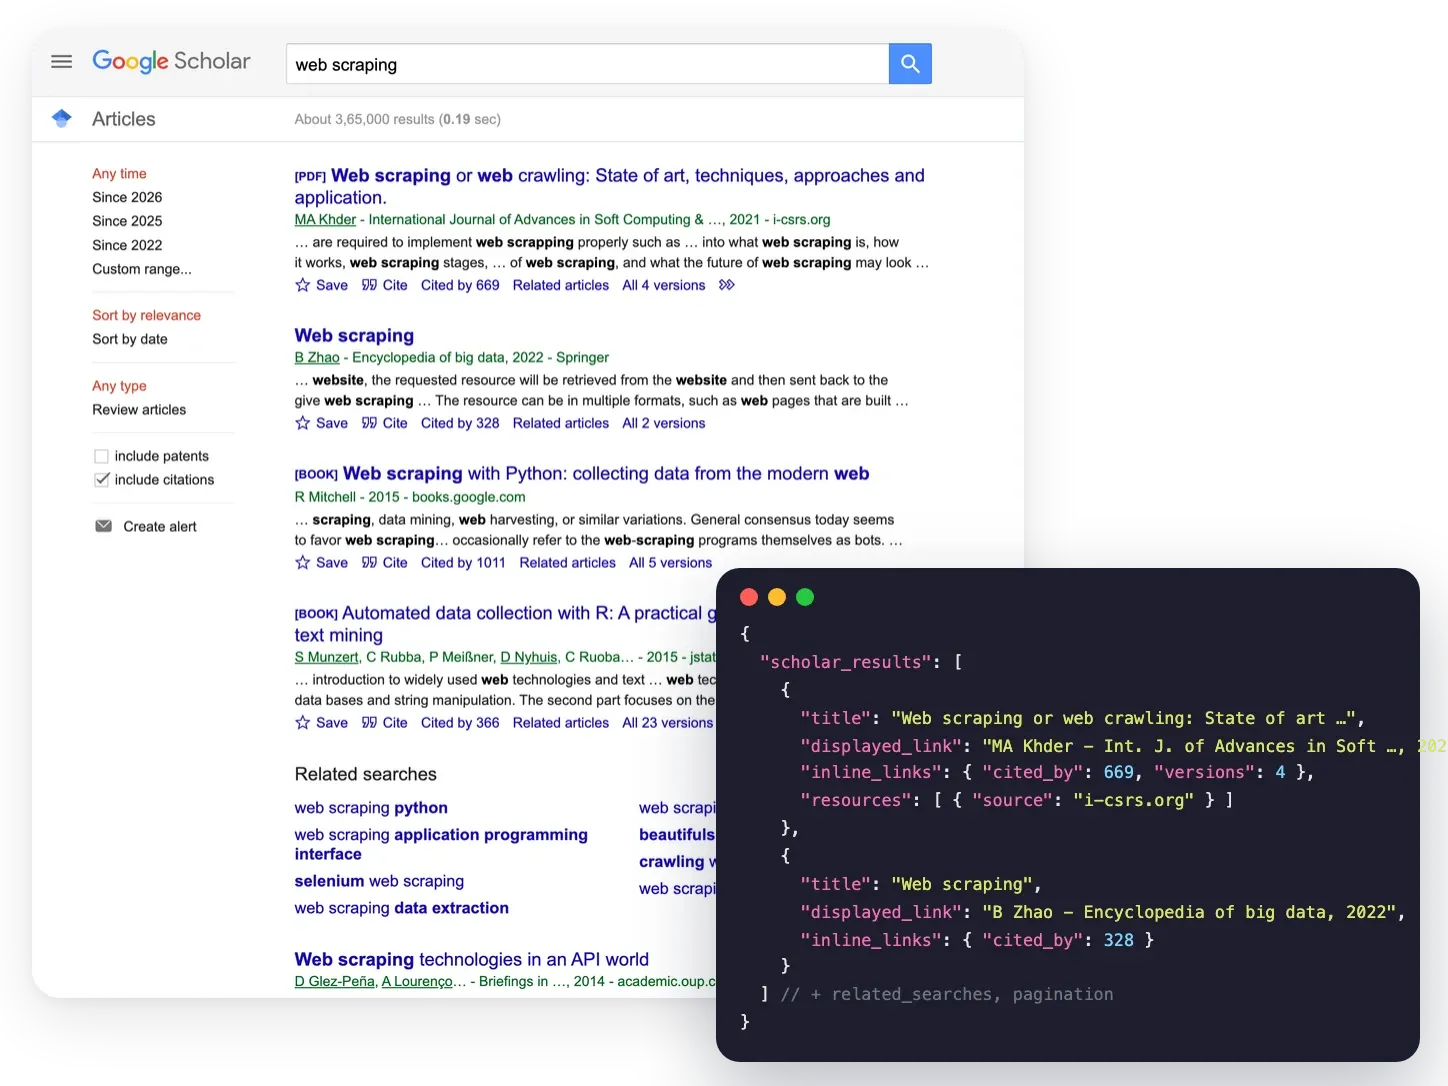The height and width of the screenshot is (1086, 1448).
Task: Open S Munzert author profile
Action: pos(327,657)
